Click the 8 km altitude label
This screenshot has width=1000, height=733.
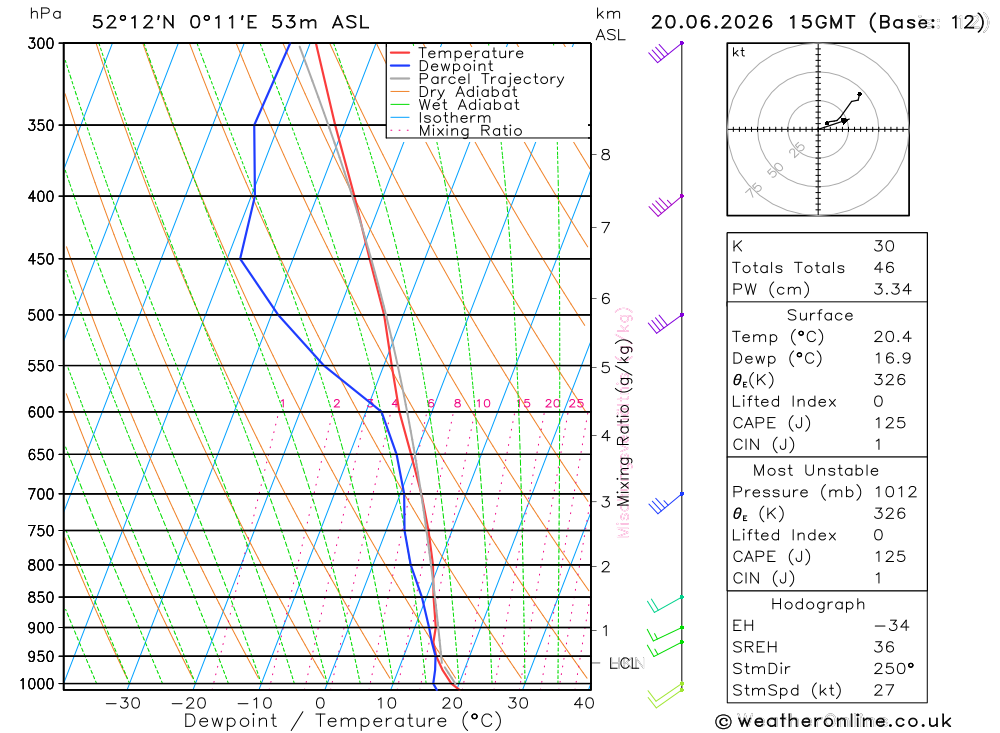(605, 155)
